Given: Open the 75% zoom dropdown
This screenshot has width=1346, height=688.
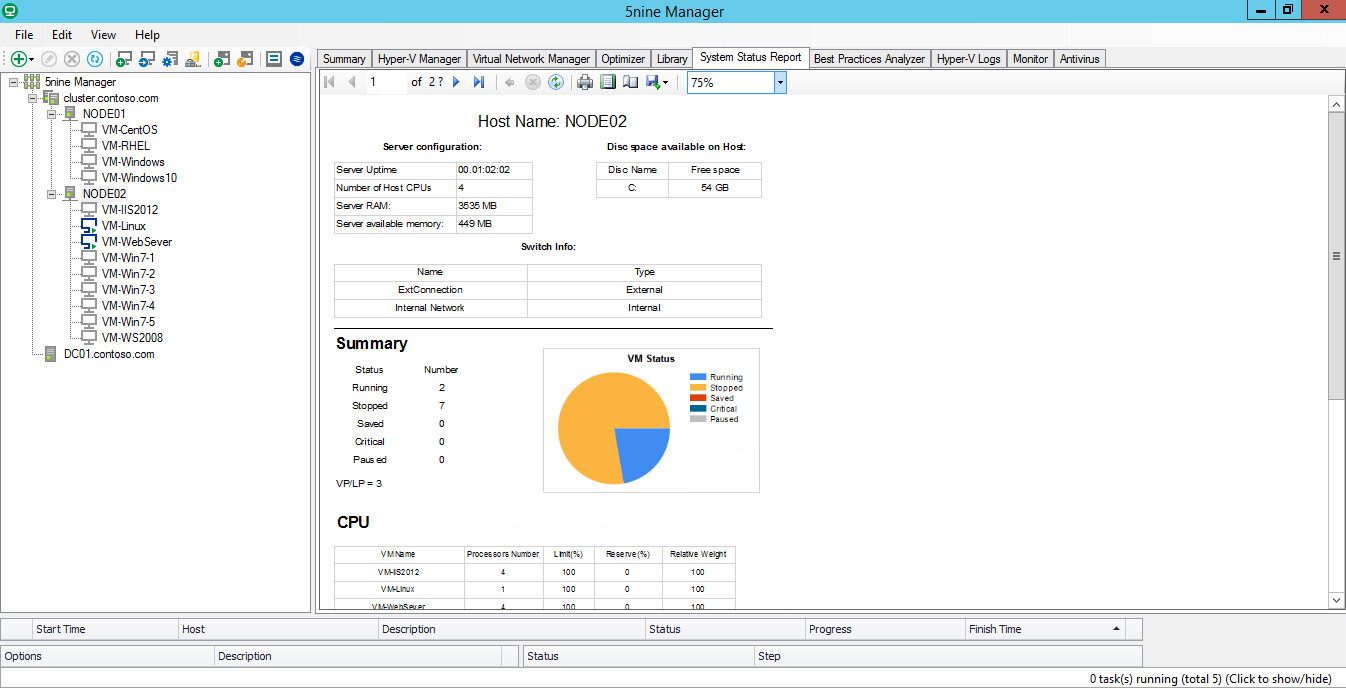Looking at the screenshot, I should click(x=780, y=83).
